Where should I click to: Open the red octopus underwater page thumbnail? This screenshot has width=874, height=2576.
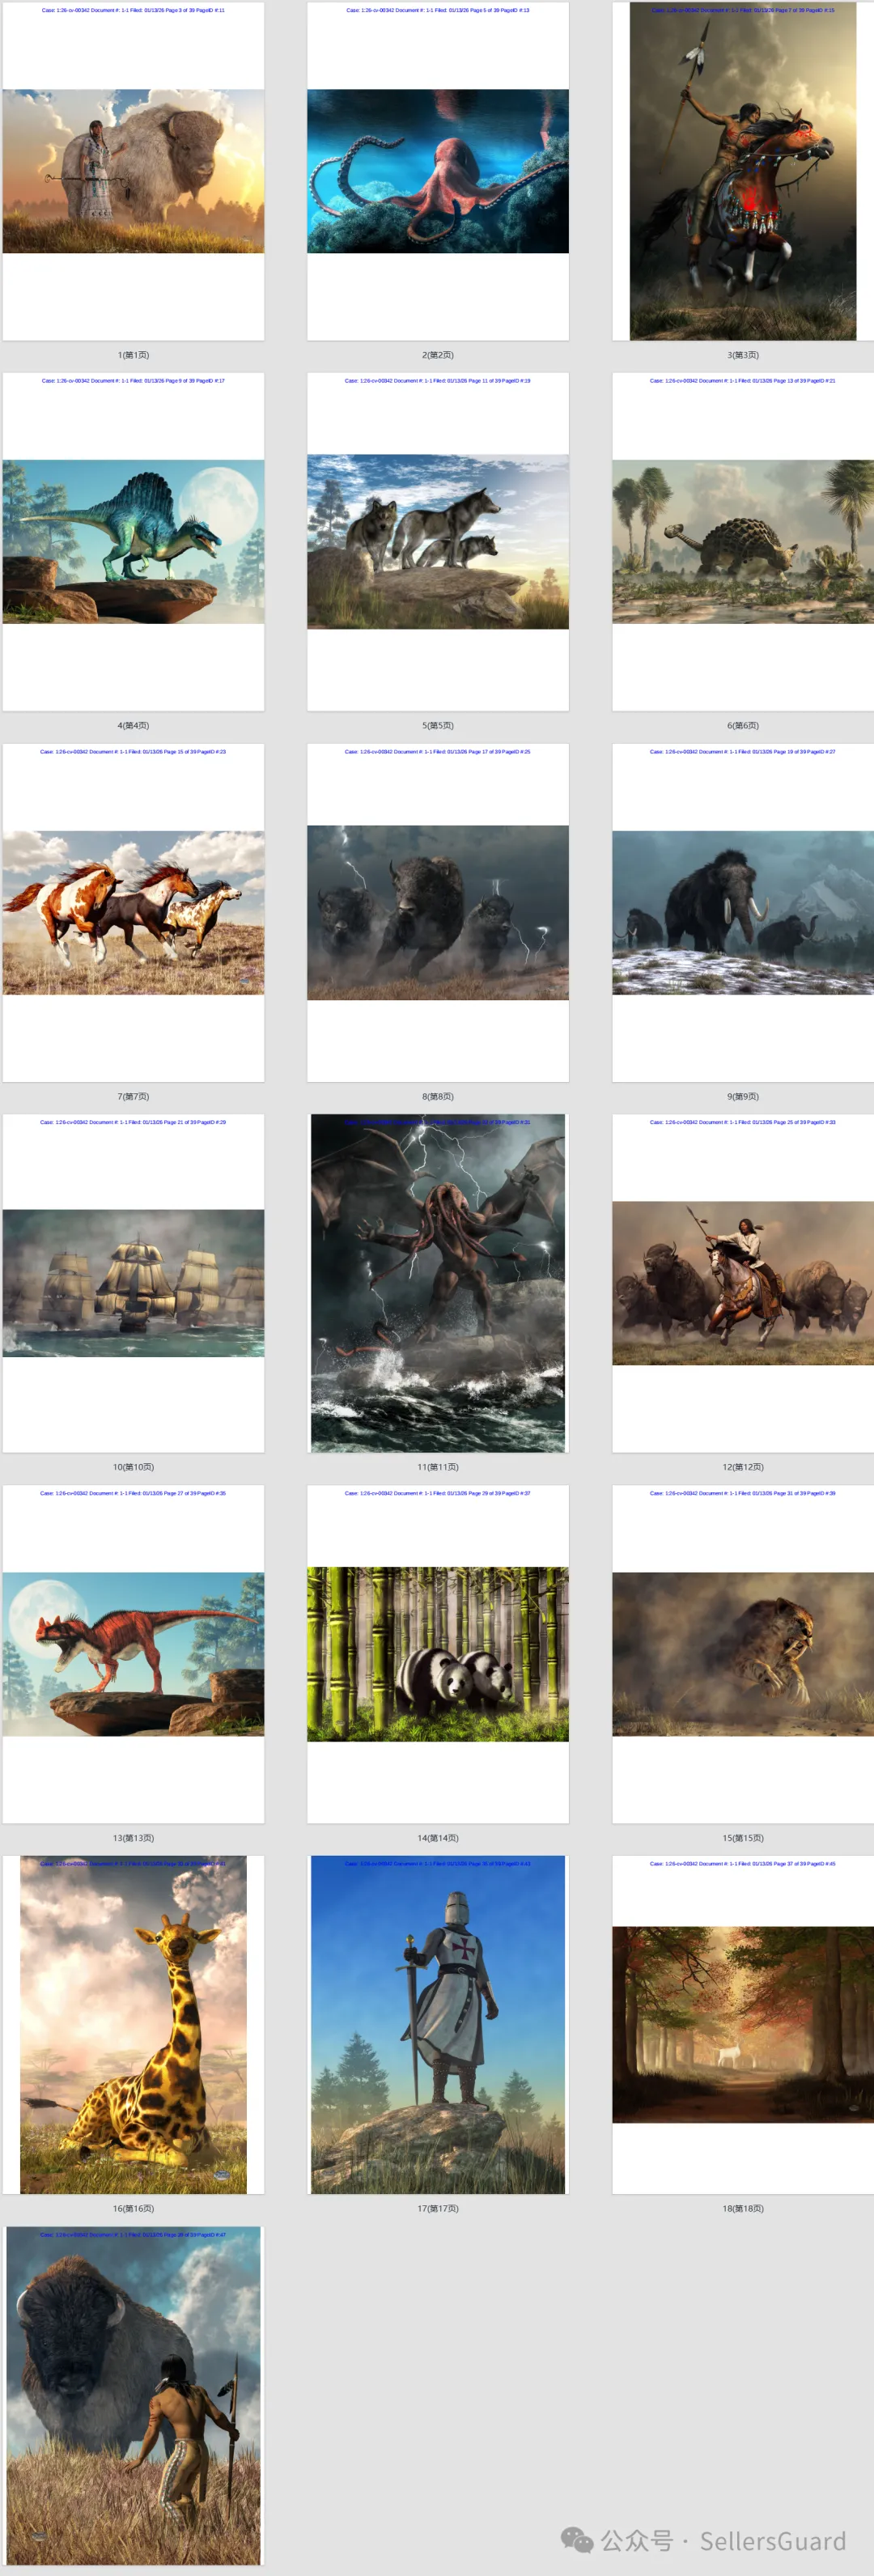pos(438,171)
